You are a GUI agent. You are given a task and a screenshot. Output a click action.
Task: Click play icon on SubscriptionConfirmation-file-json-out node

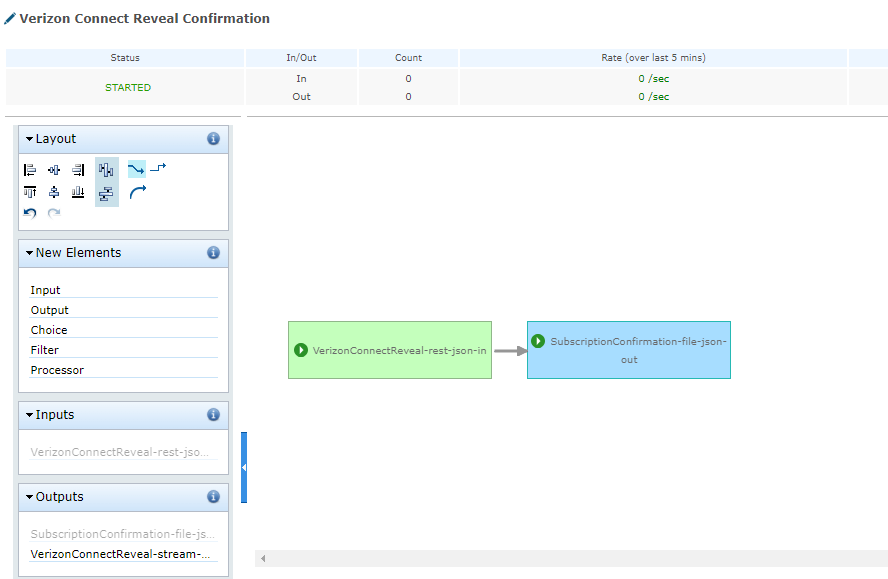[538, 341]
